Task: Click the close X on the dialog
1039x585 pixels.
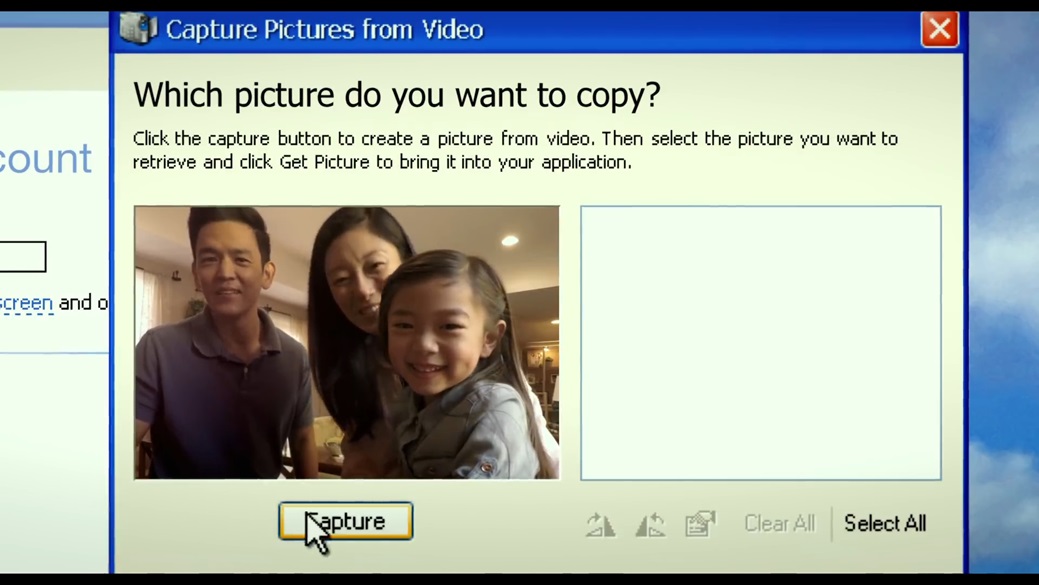Action: click(x=938, y=29)
